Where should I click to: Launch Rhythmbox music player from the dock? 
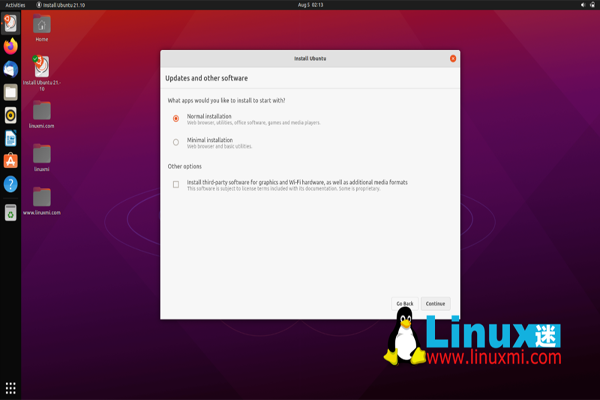[10, 115]
